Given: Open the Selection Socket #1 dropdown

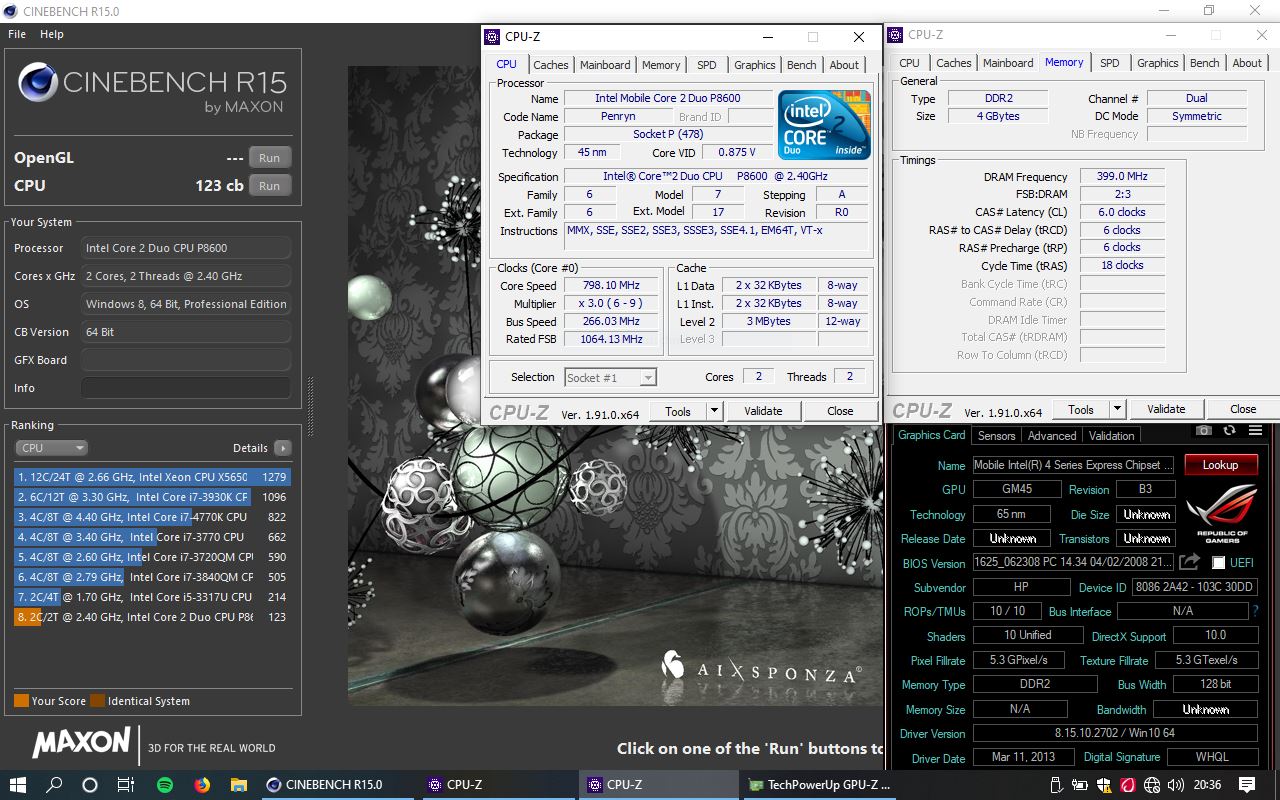Looking at the screenshot, I should 610,377.
